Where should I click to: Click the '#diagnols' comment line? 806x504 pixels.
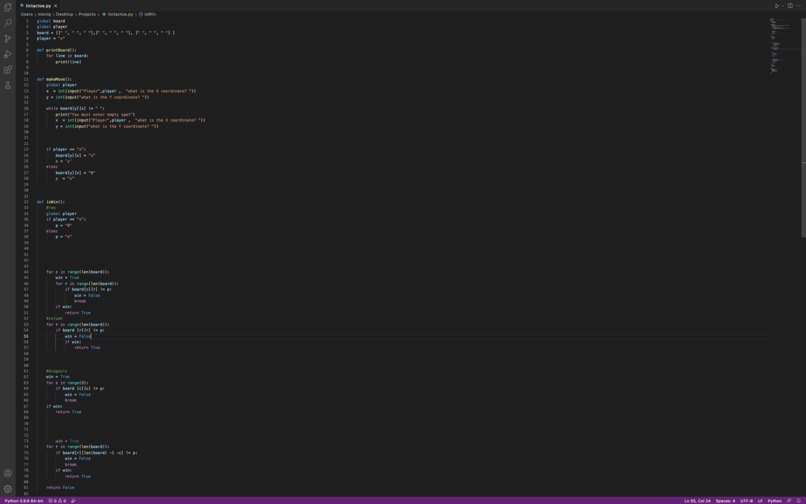[x=57, y=371]
